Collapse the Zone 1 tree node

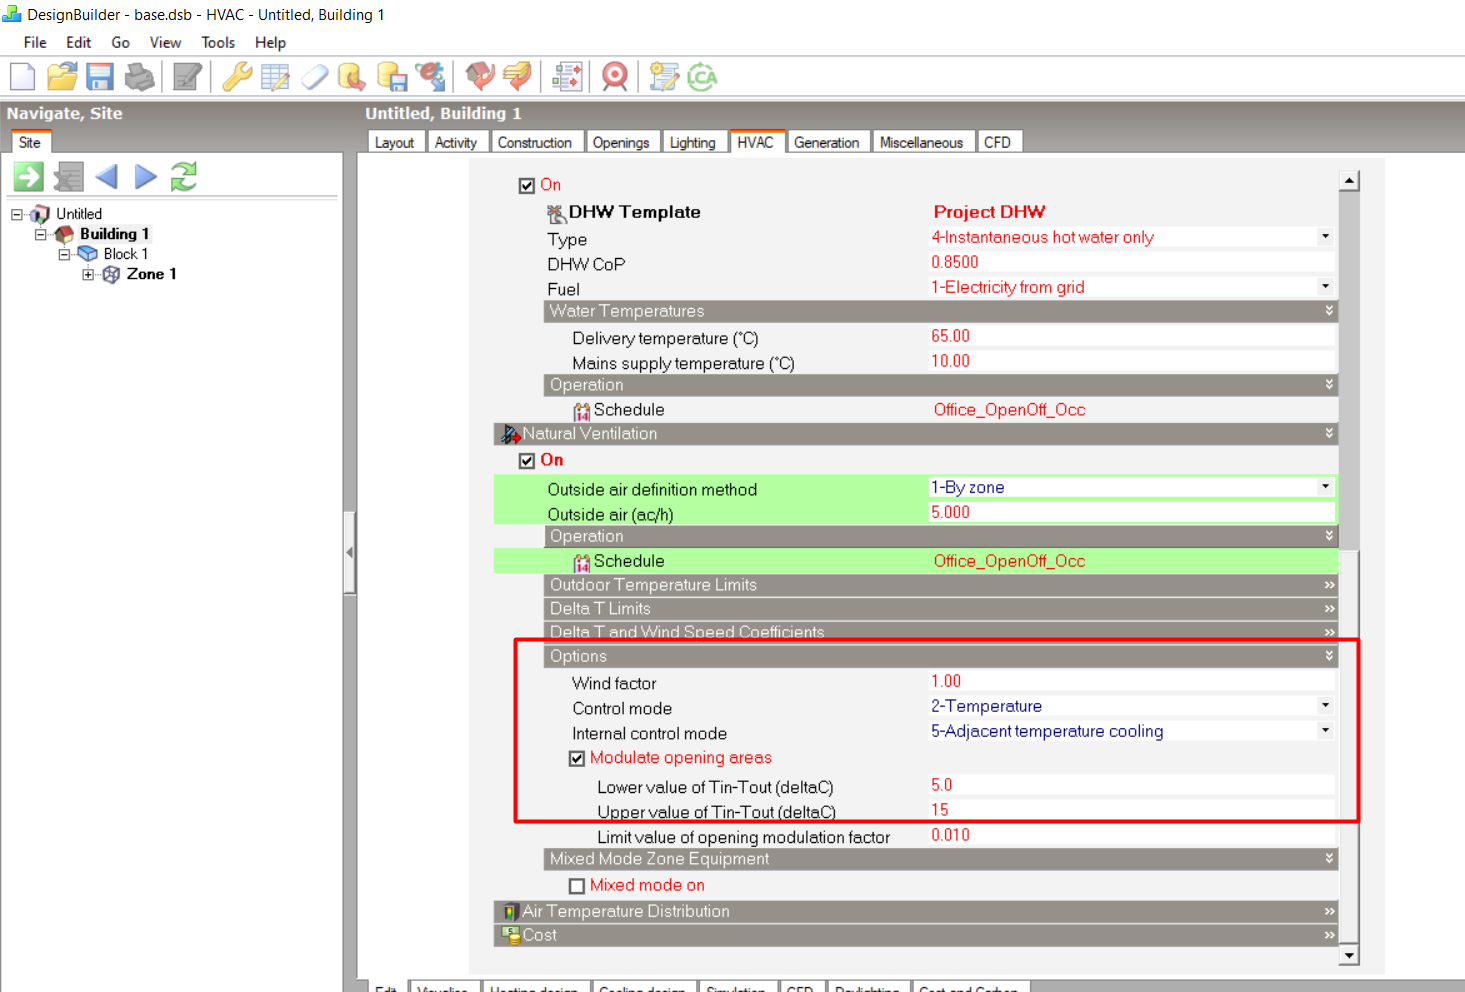tap(88, 274)
